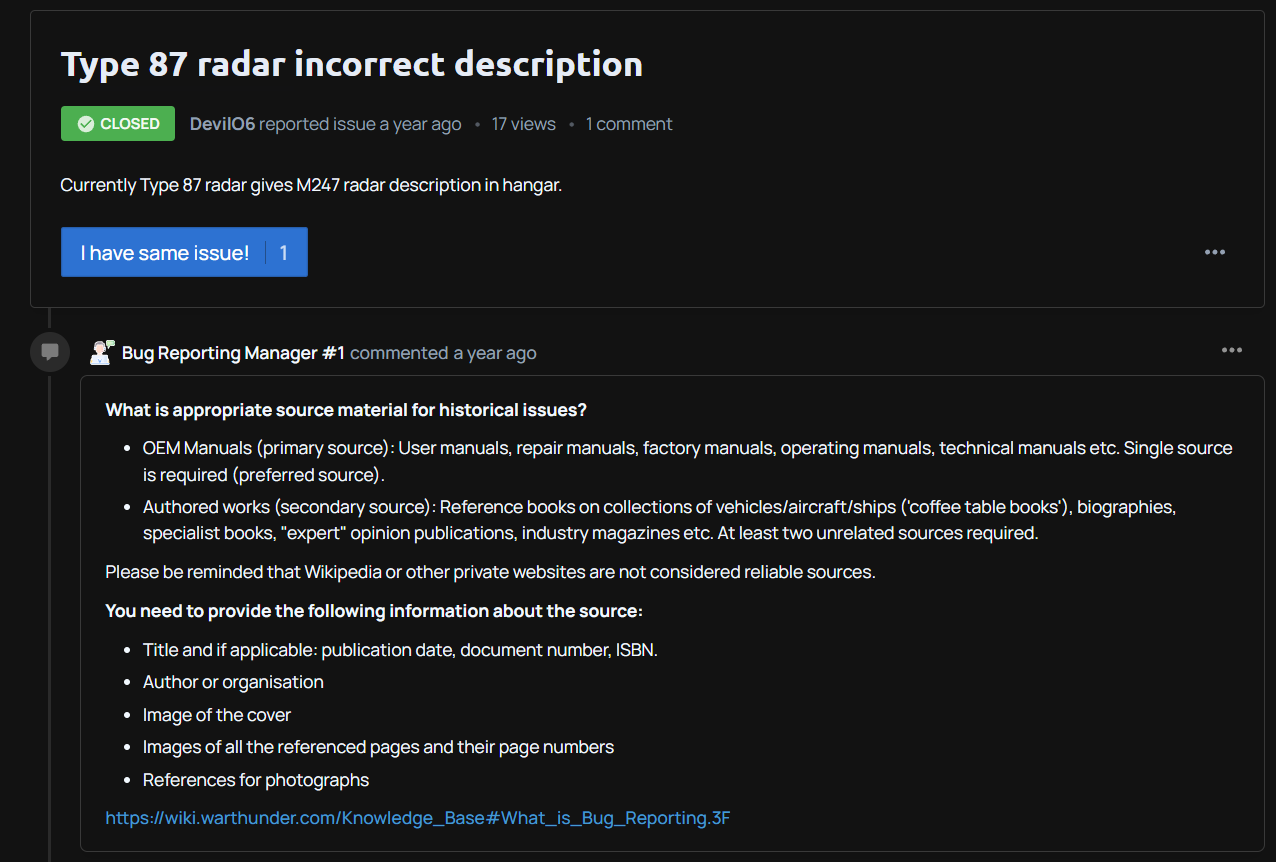Screen dimensions: 1276x862
Task: Open the issue report options ellipsis menu
Action: click(1214, 252)
